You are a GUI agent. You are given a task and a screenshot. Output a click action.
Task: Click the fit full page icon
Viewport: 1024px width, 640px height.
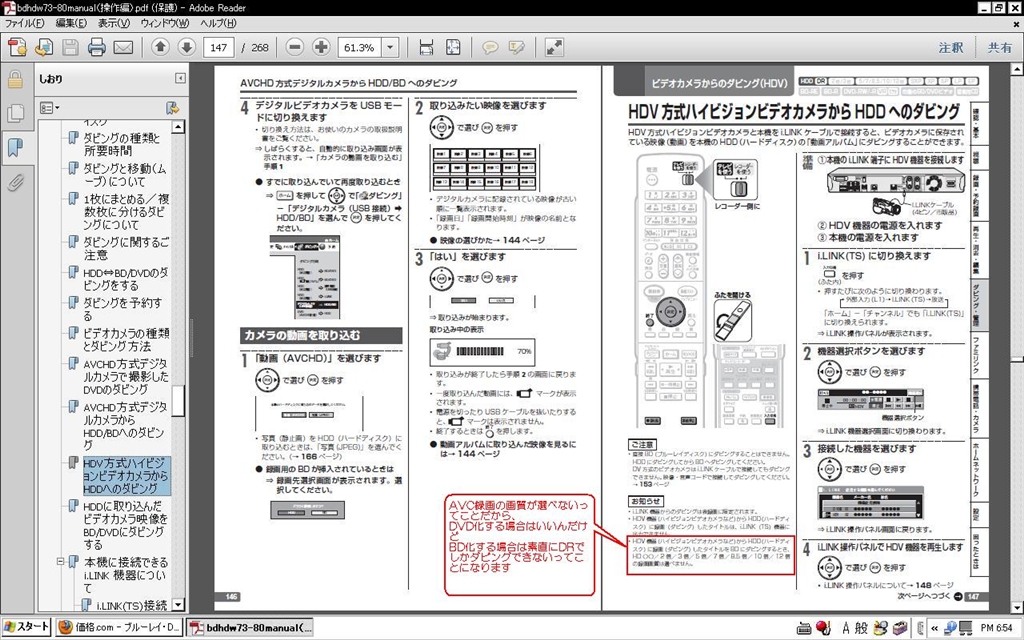coord(453,48)
